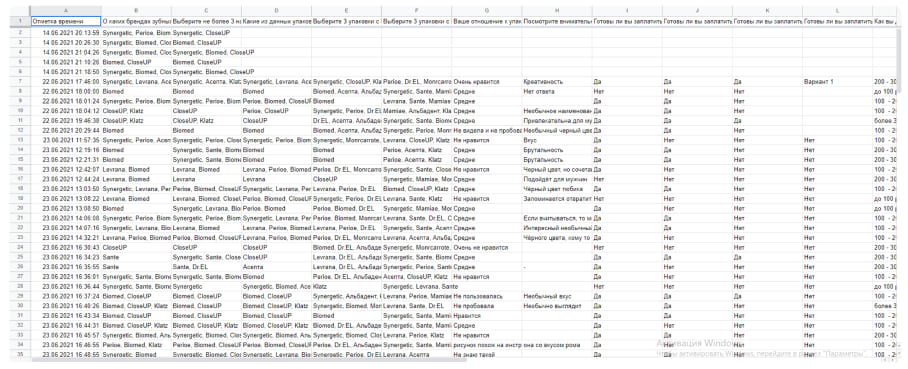Click timestamp '23.06.2021 13:08:22'
The image size is (908, 369).
(71, 198)
